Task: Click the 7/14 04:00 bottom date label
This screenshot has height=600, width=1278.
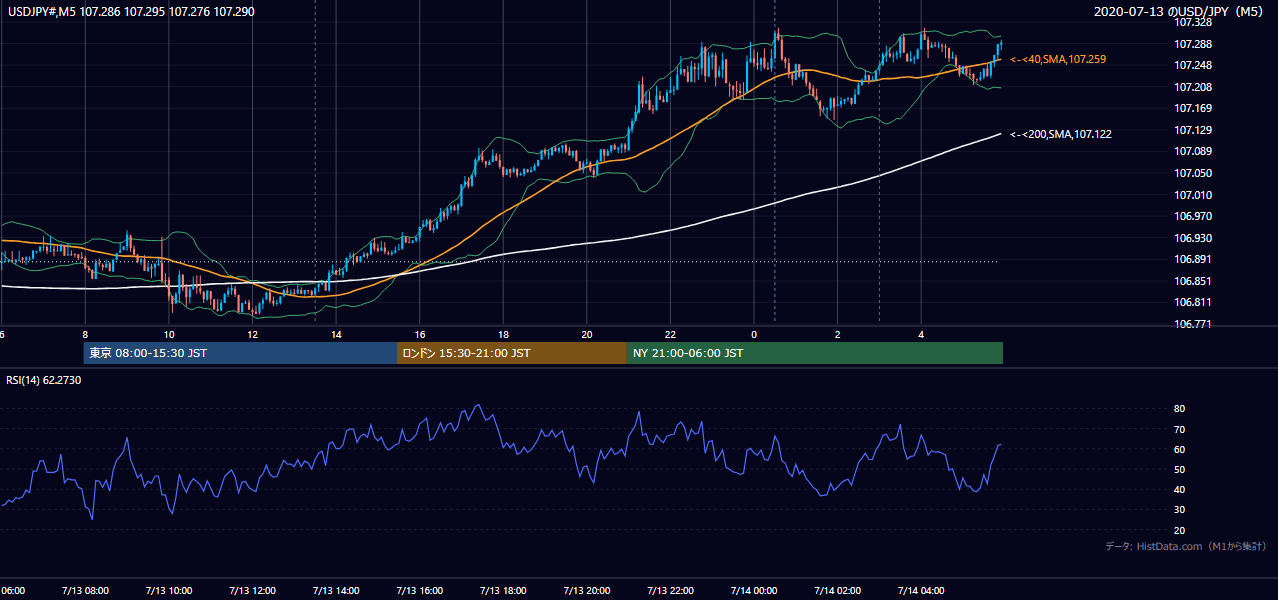Action: [x=921, y=590]
